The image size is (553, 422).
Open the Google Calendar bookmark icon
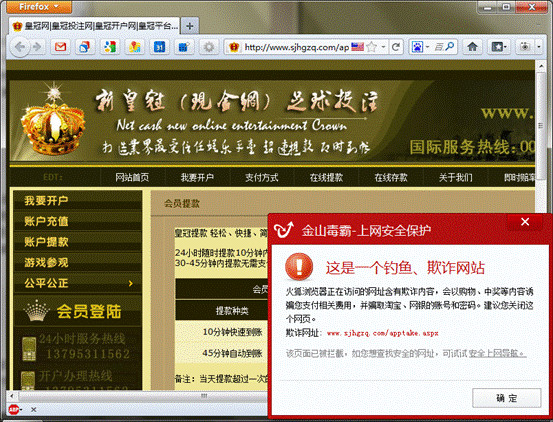[159, 47]
